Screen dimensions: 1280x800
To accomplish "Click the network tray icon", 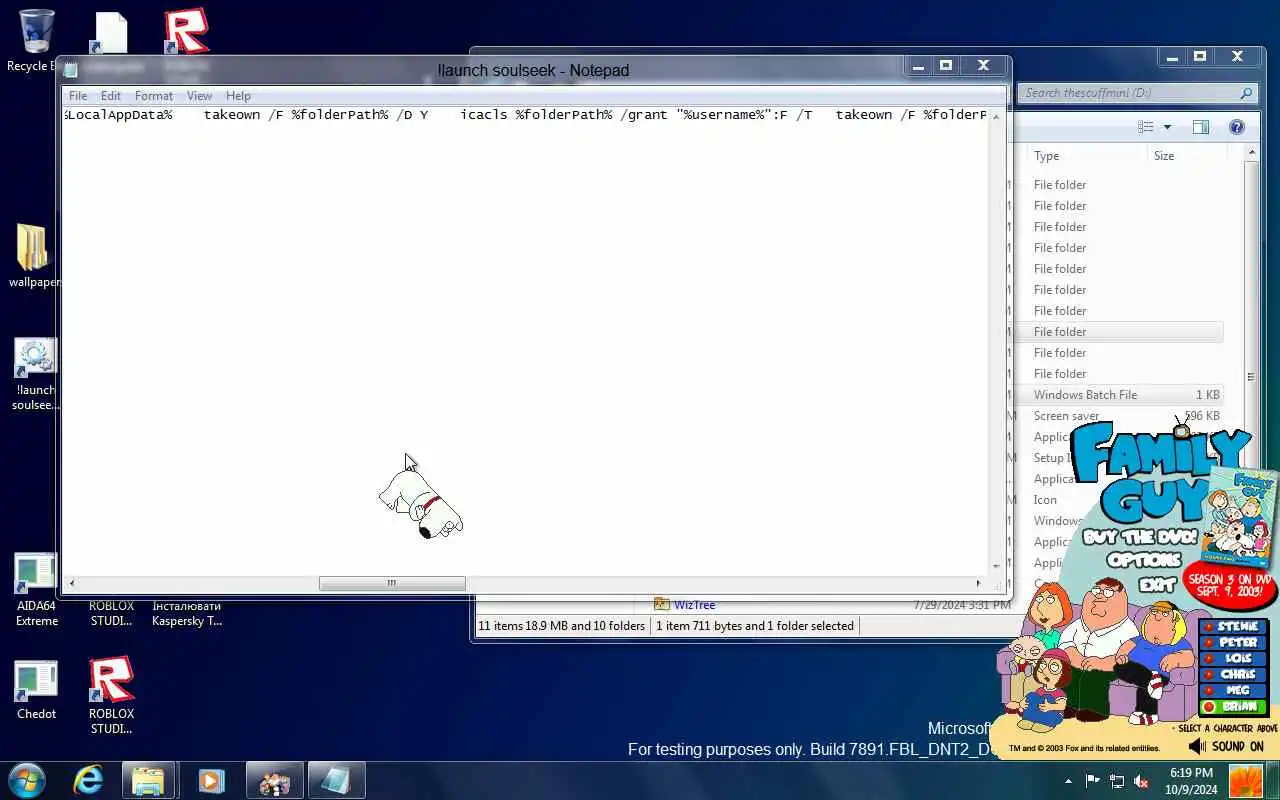I will (x=1117, y=781).
